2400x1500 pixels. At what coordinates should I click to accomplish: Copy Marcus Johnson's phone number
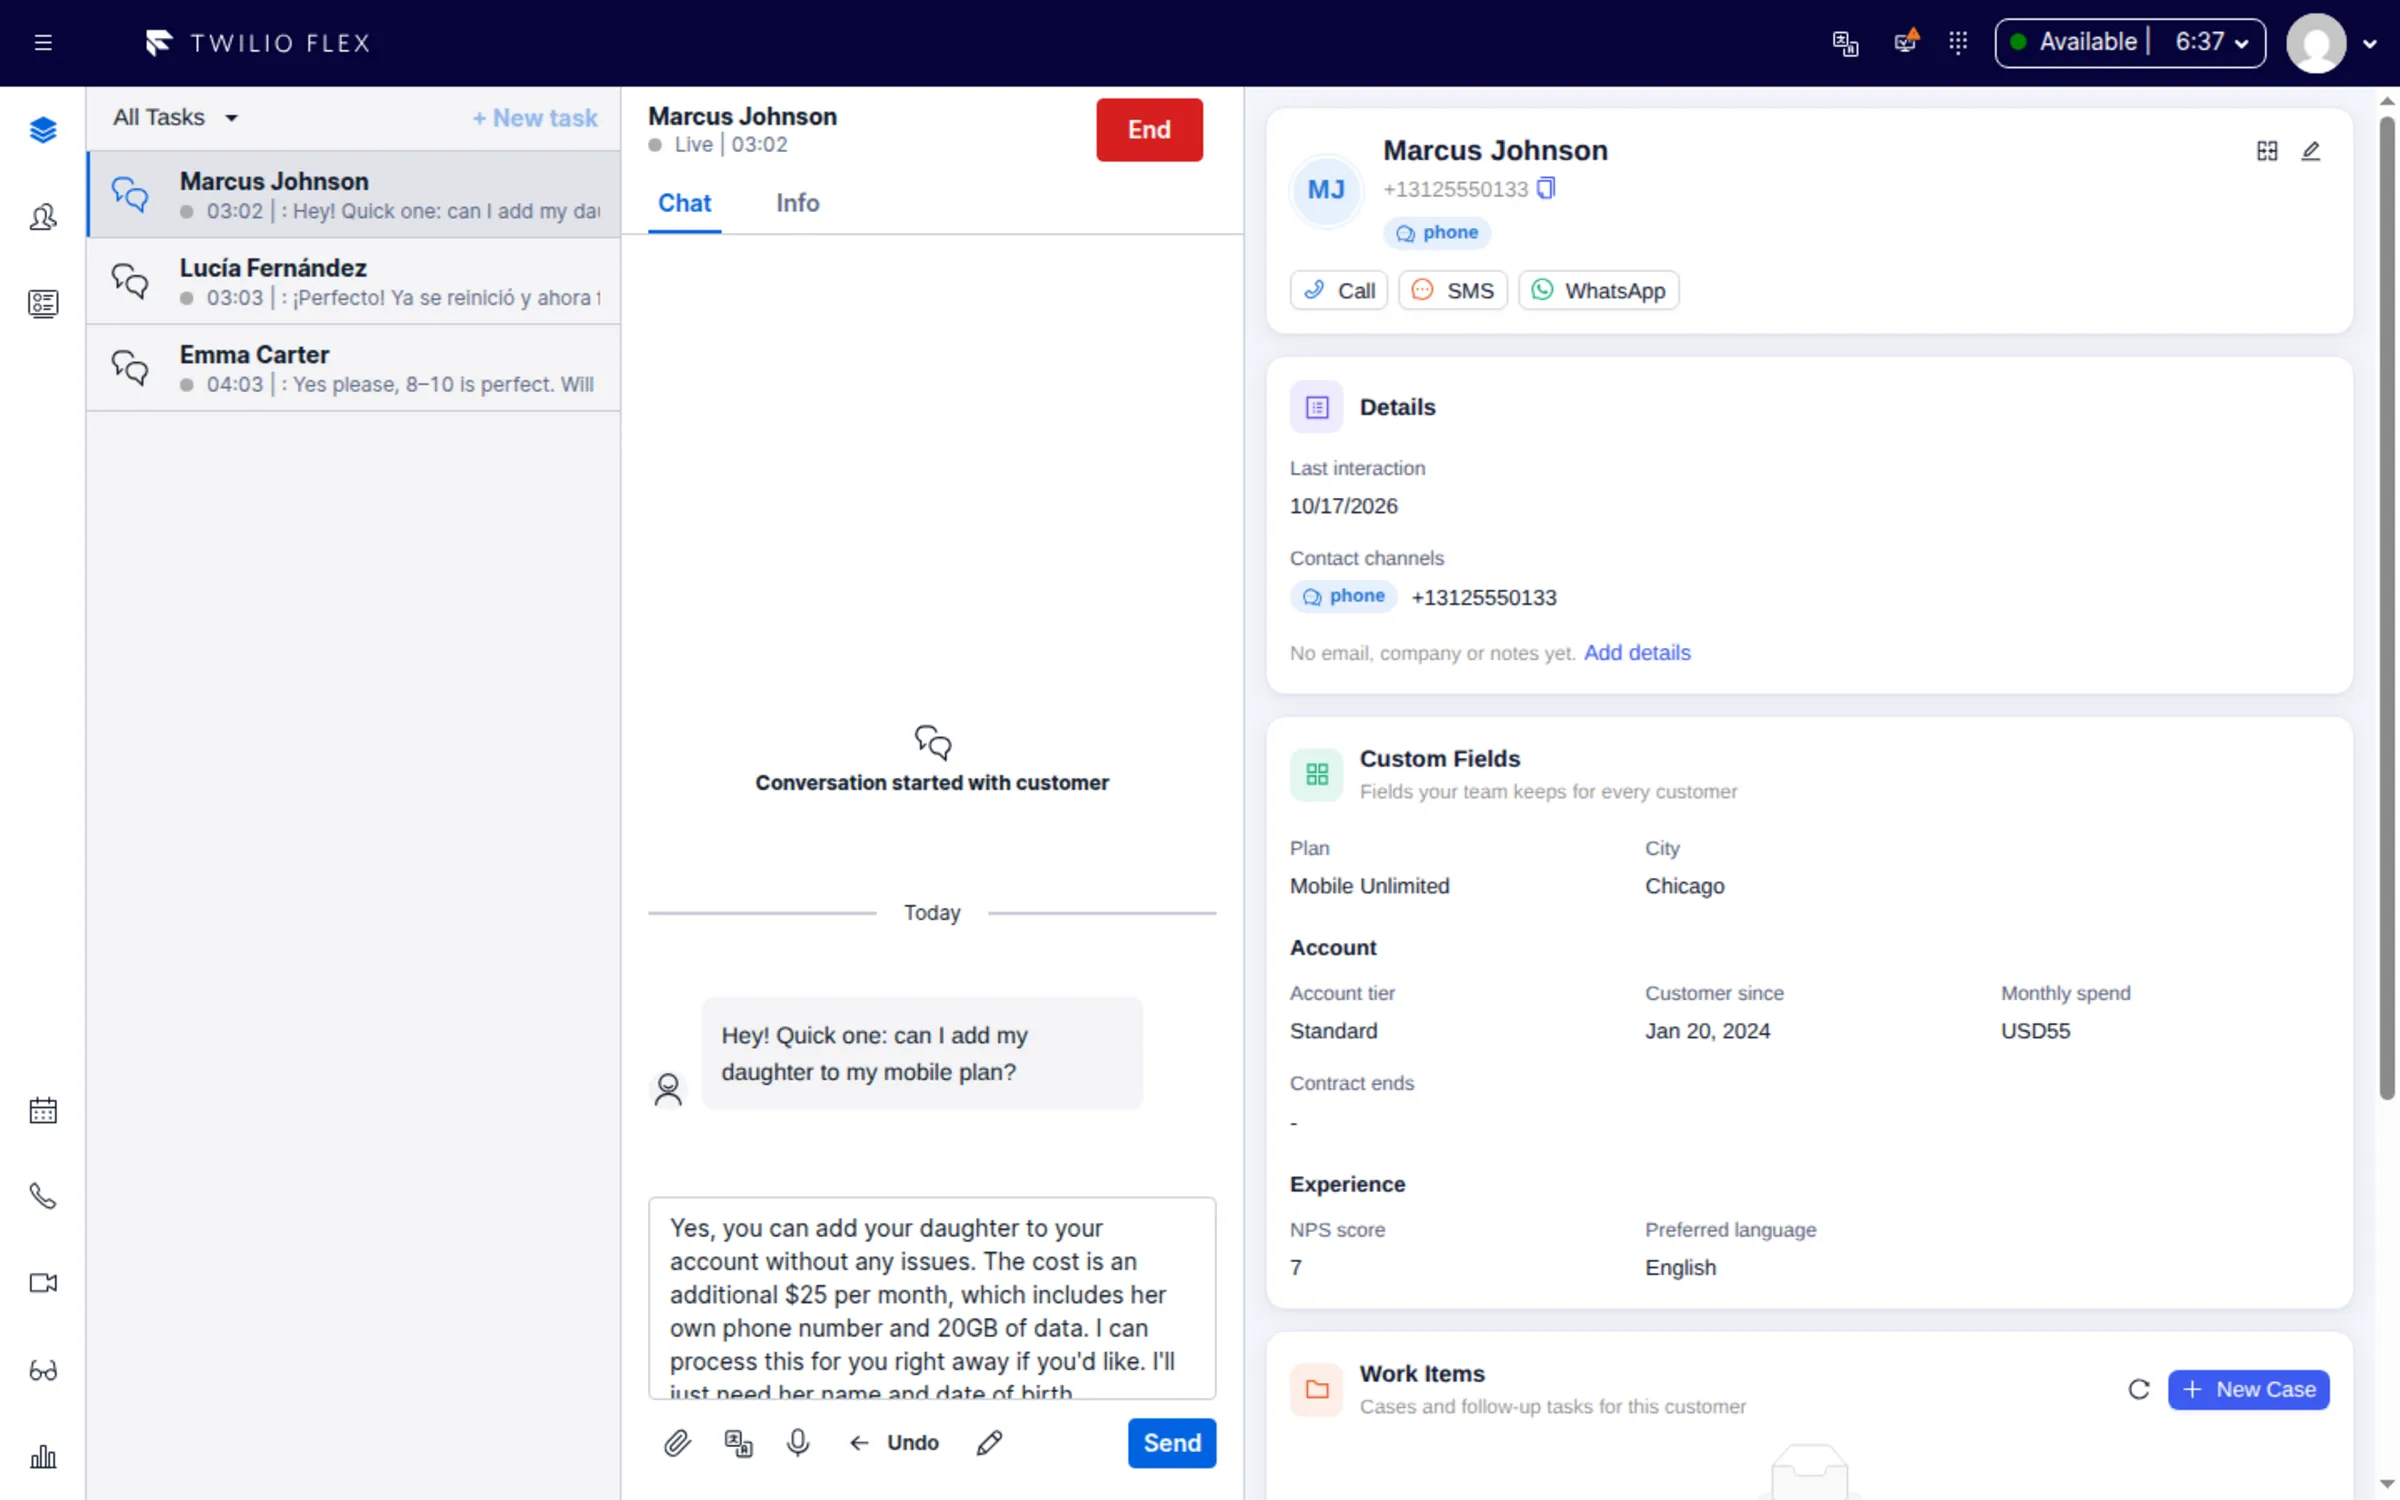click(1546, 188)
